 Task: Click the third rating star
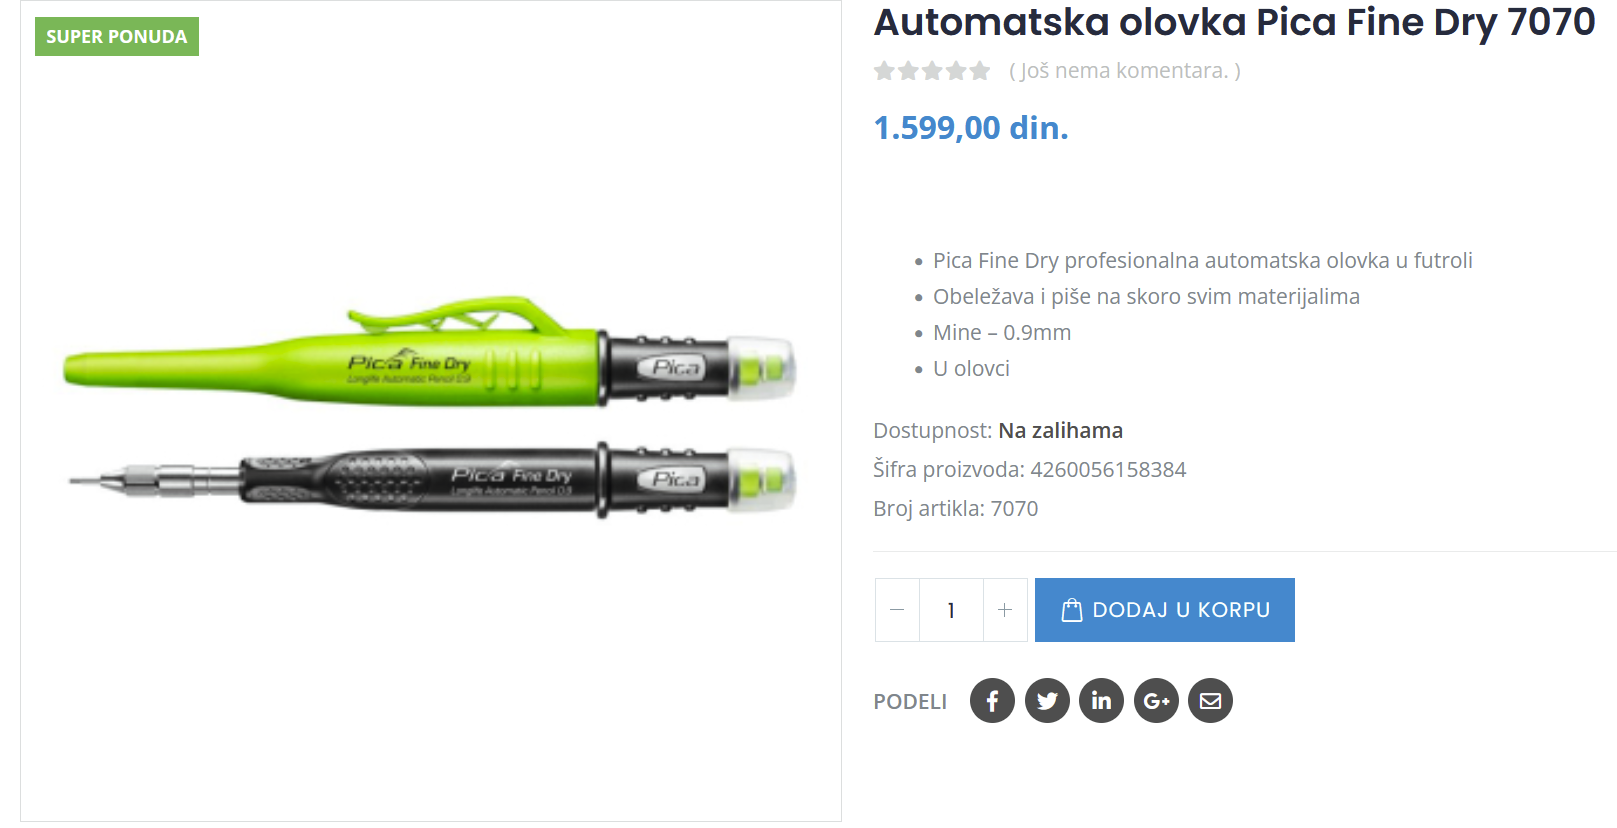(x=932, y=71)
